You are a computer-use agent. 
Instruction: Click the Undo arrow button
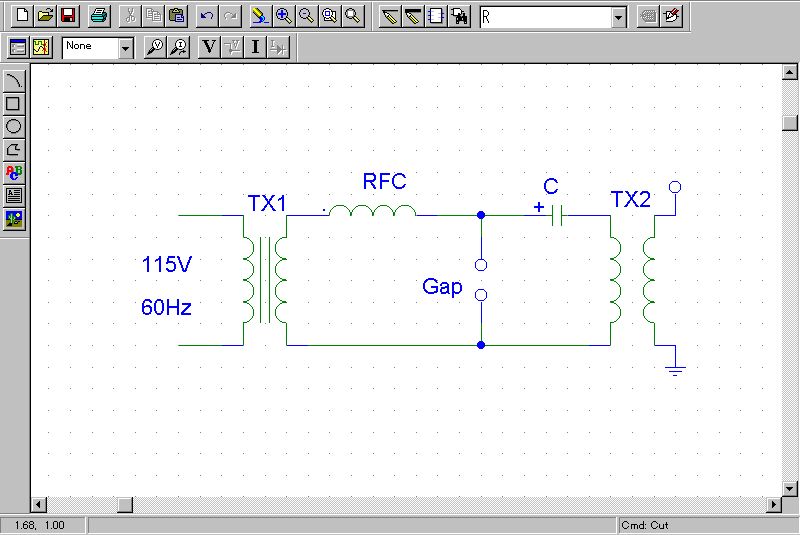pyautogui.click(x=206, y=16)
